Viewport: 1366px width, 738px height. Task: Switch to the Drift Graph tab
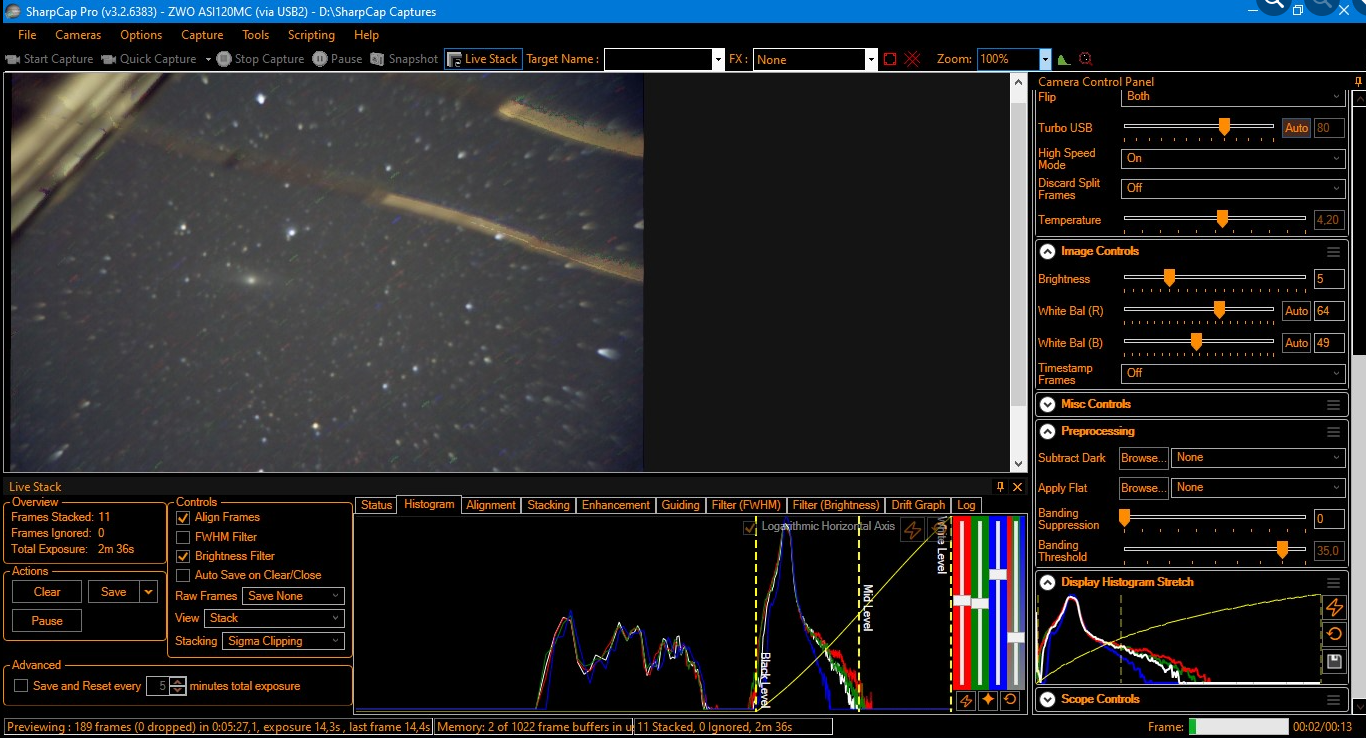(x=918, y=505)
